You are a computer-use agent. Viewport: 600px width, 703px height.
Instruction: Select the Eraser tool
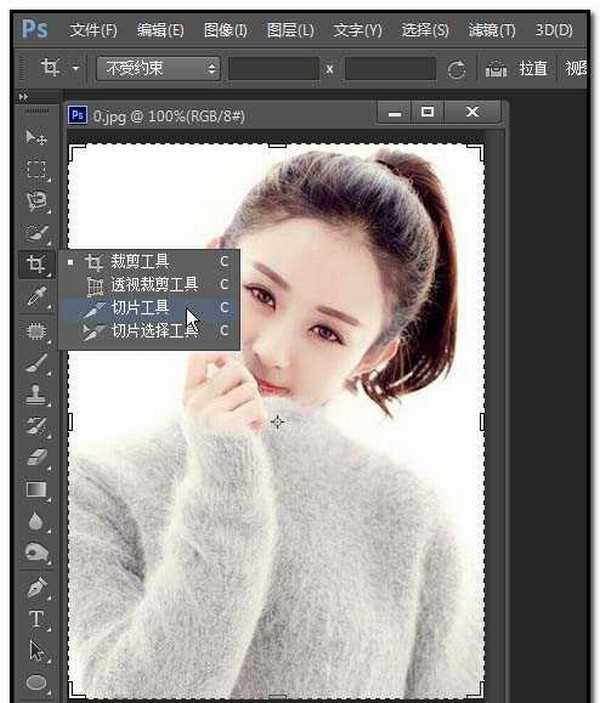click(x=36, y=457)
